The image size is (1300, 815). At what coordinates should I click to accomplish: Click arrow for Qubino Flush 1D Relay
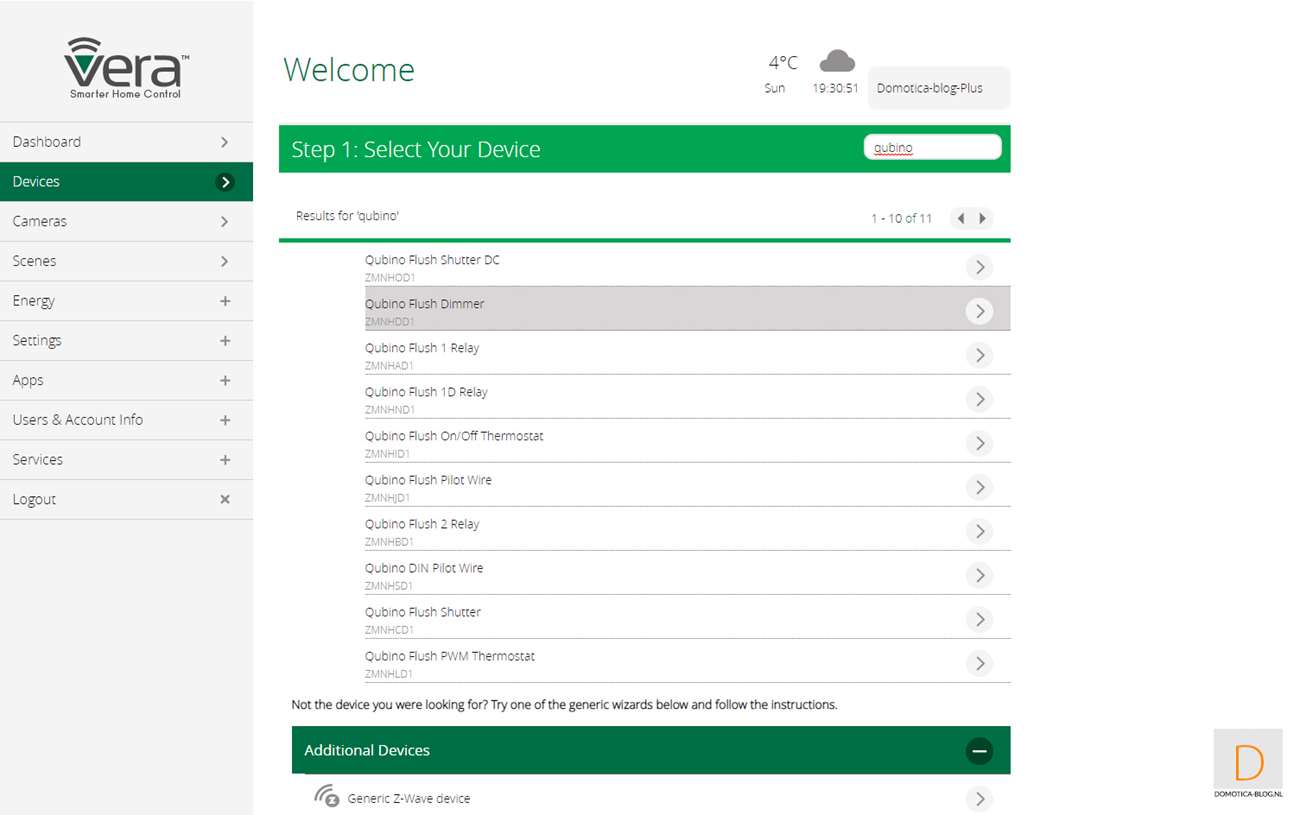[x=980, y=399]
